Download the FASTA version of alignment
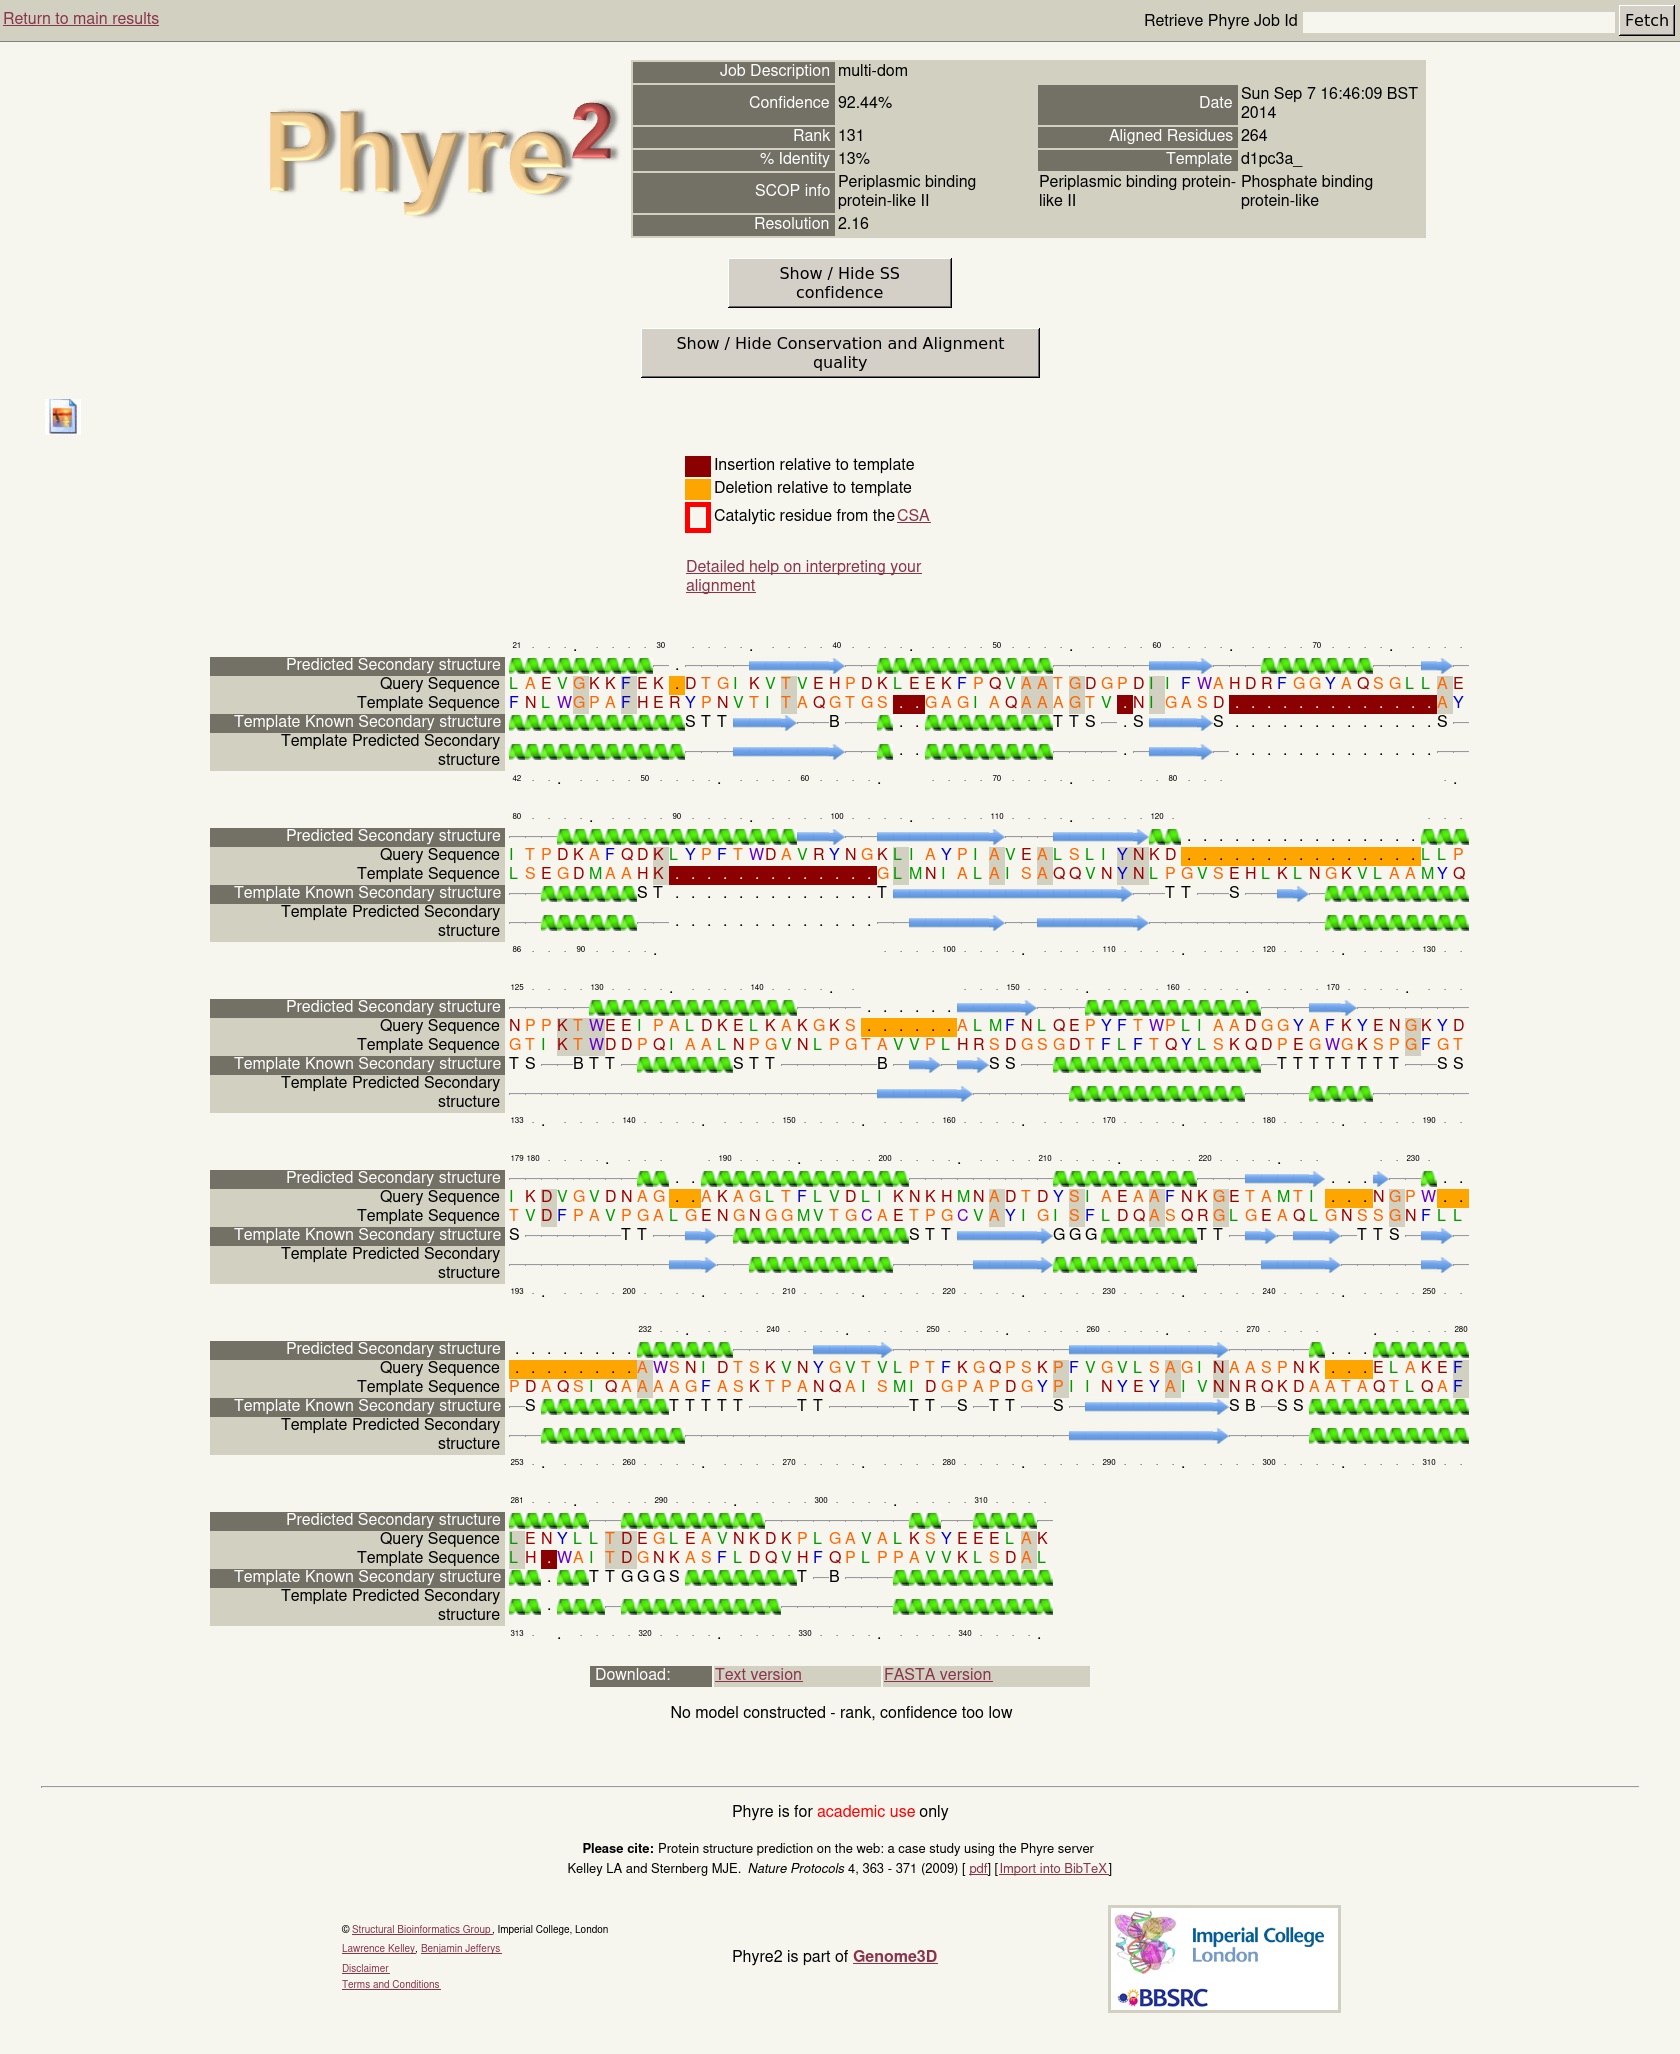The image size is (1680, 2054). pos(937,1675)
